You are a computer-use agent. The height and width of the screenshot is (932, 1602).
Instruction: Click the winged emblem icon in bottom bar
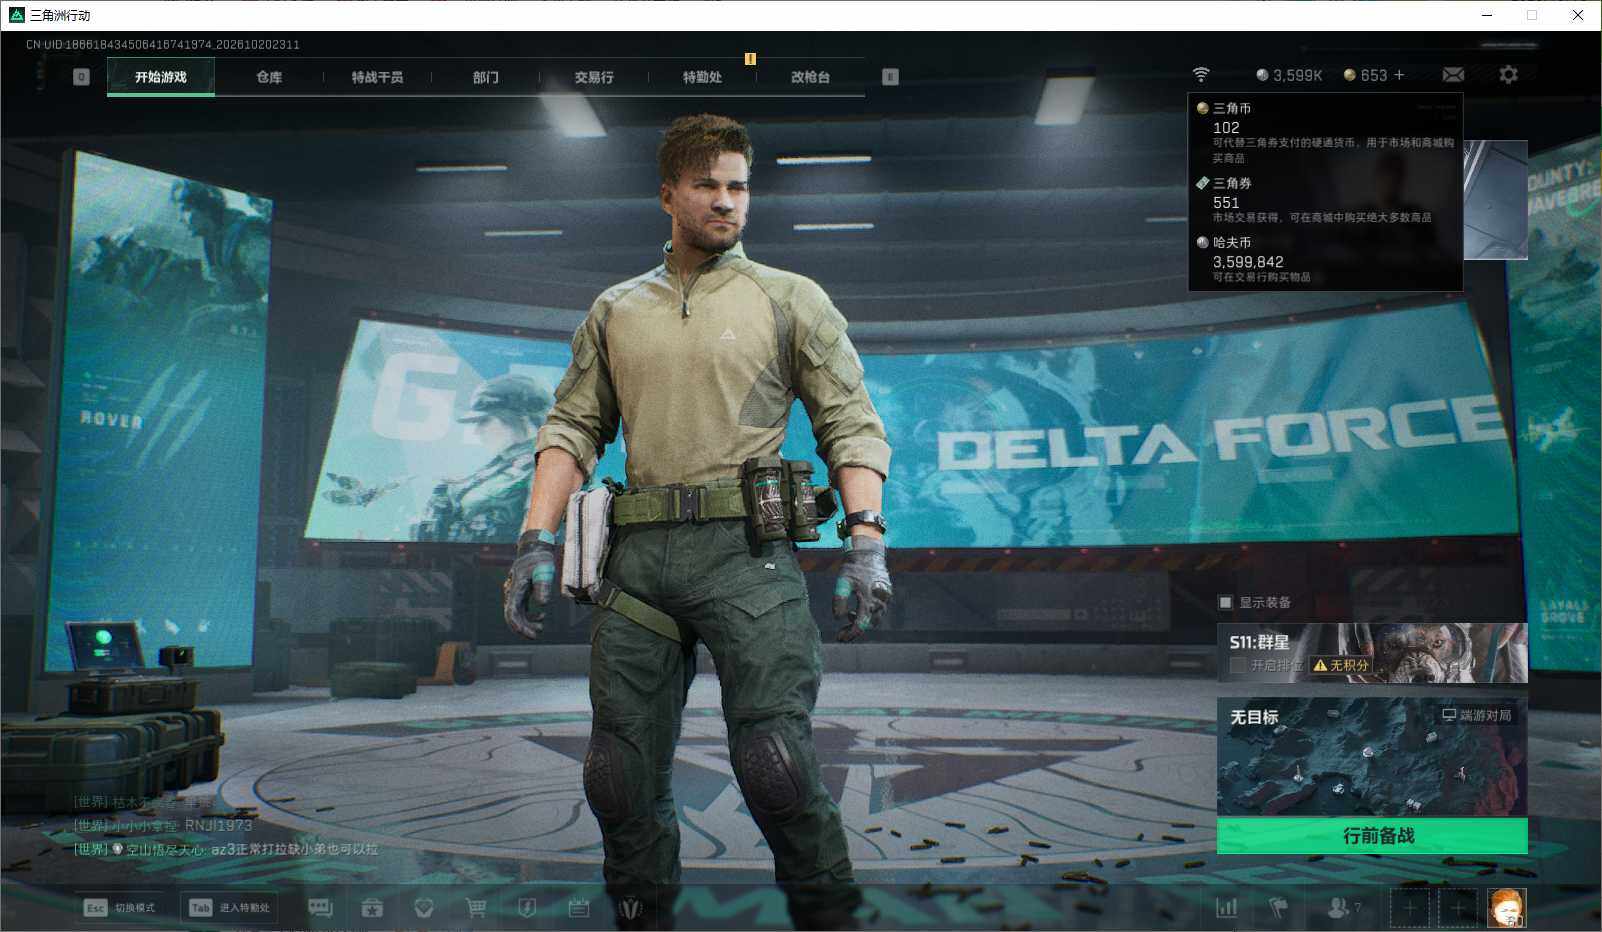(x=630, y=907)
